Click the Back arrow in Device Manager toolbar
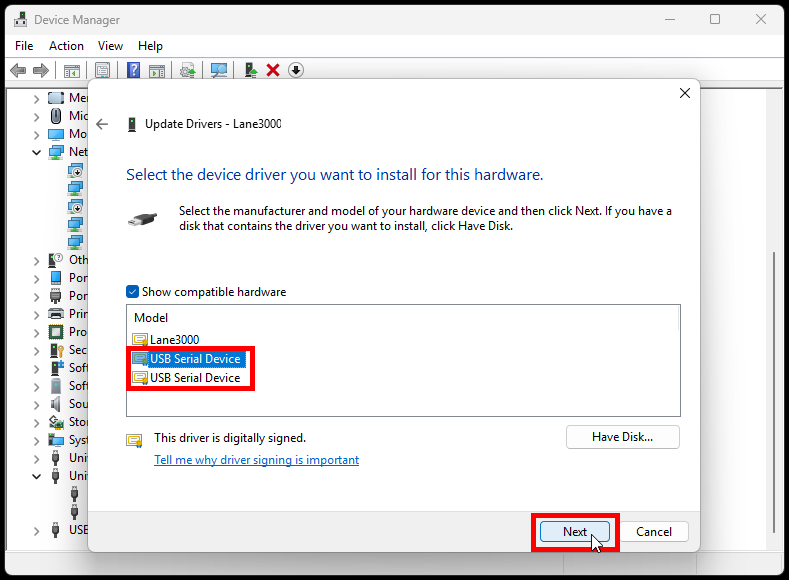789x580 pixels. (x=18, y=70)
